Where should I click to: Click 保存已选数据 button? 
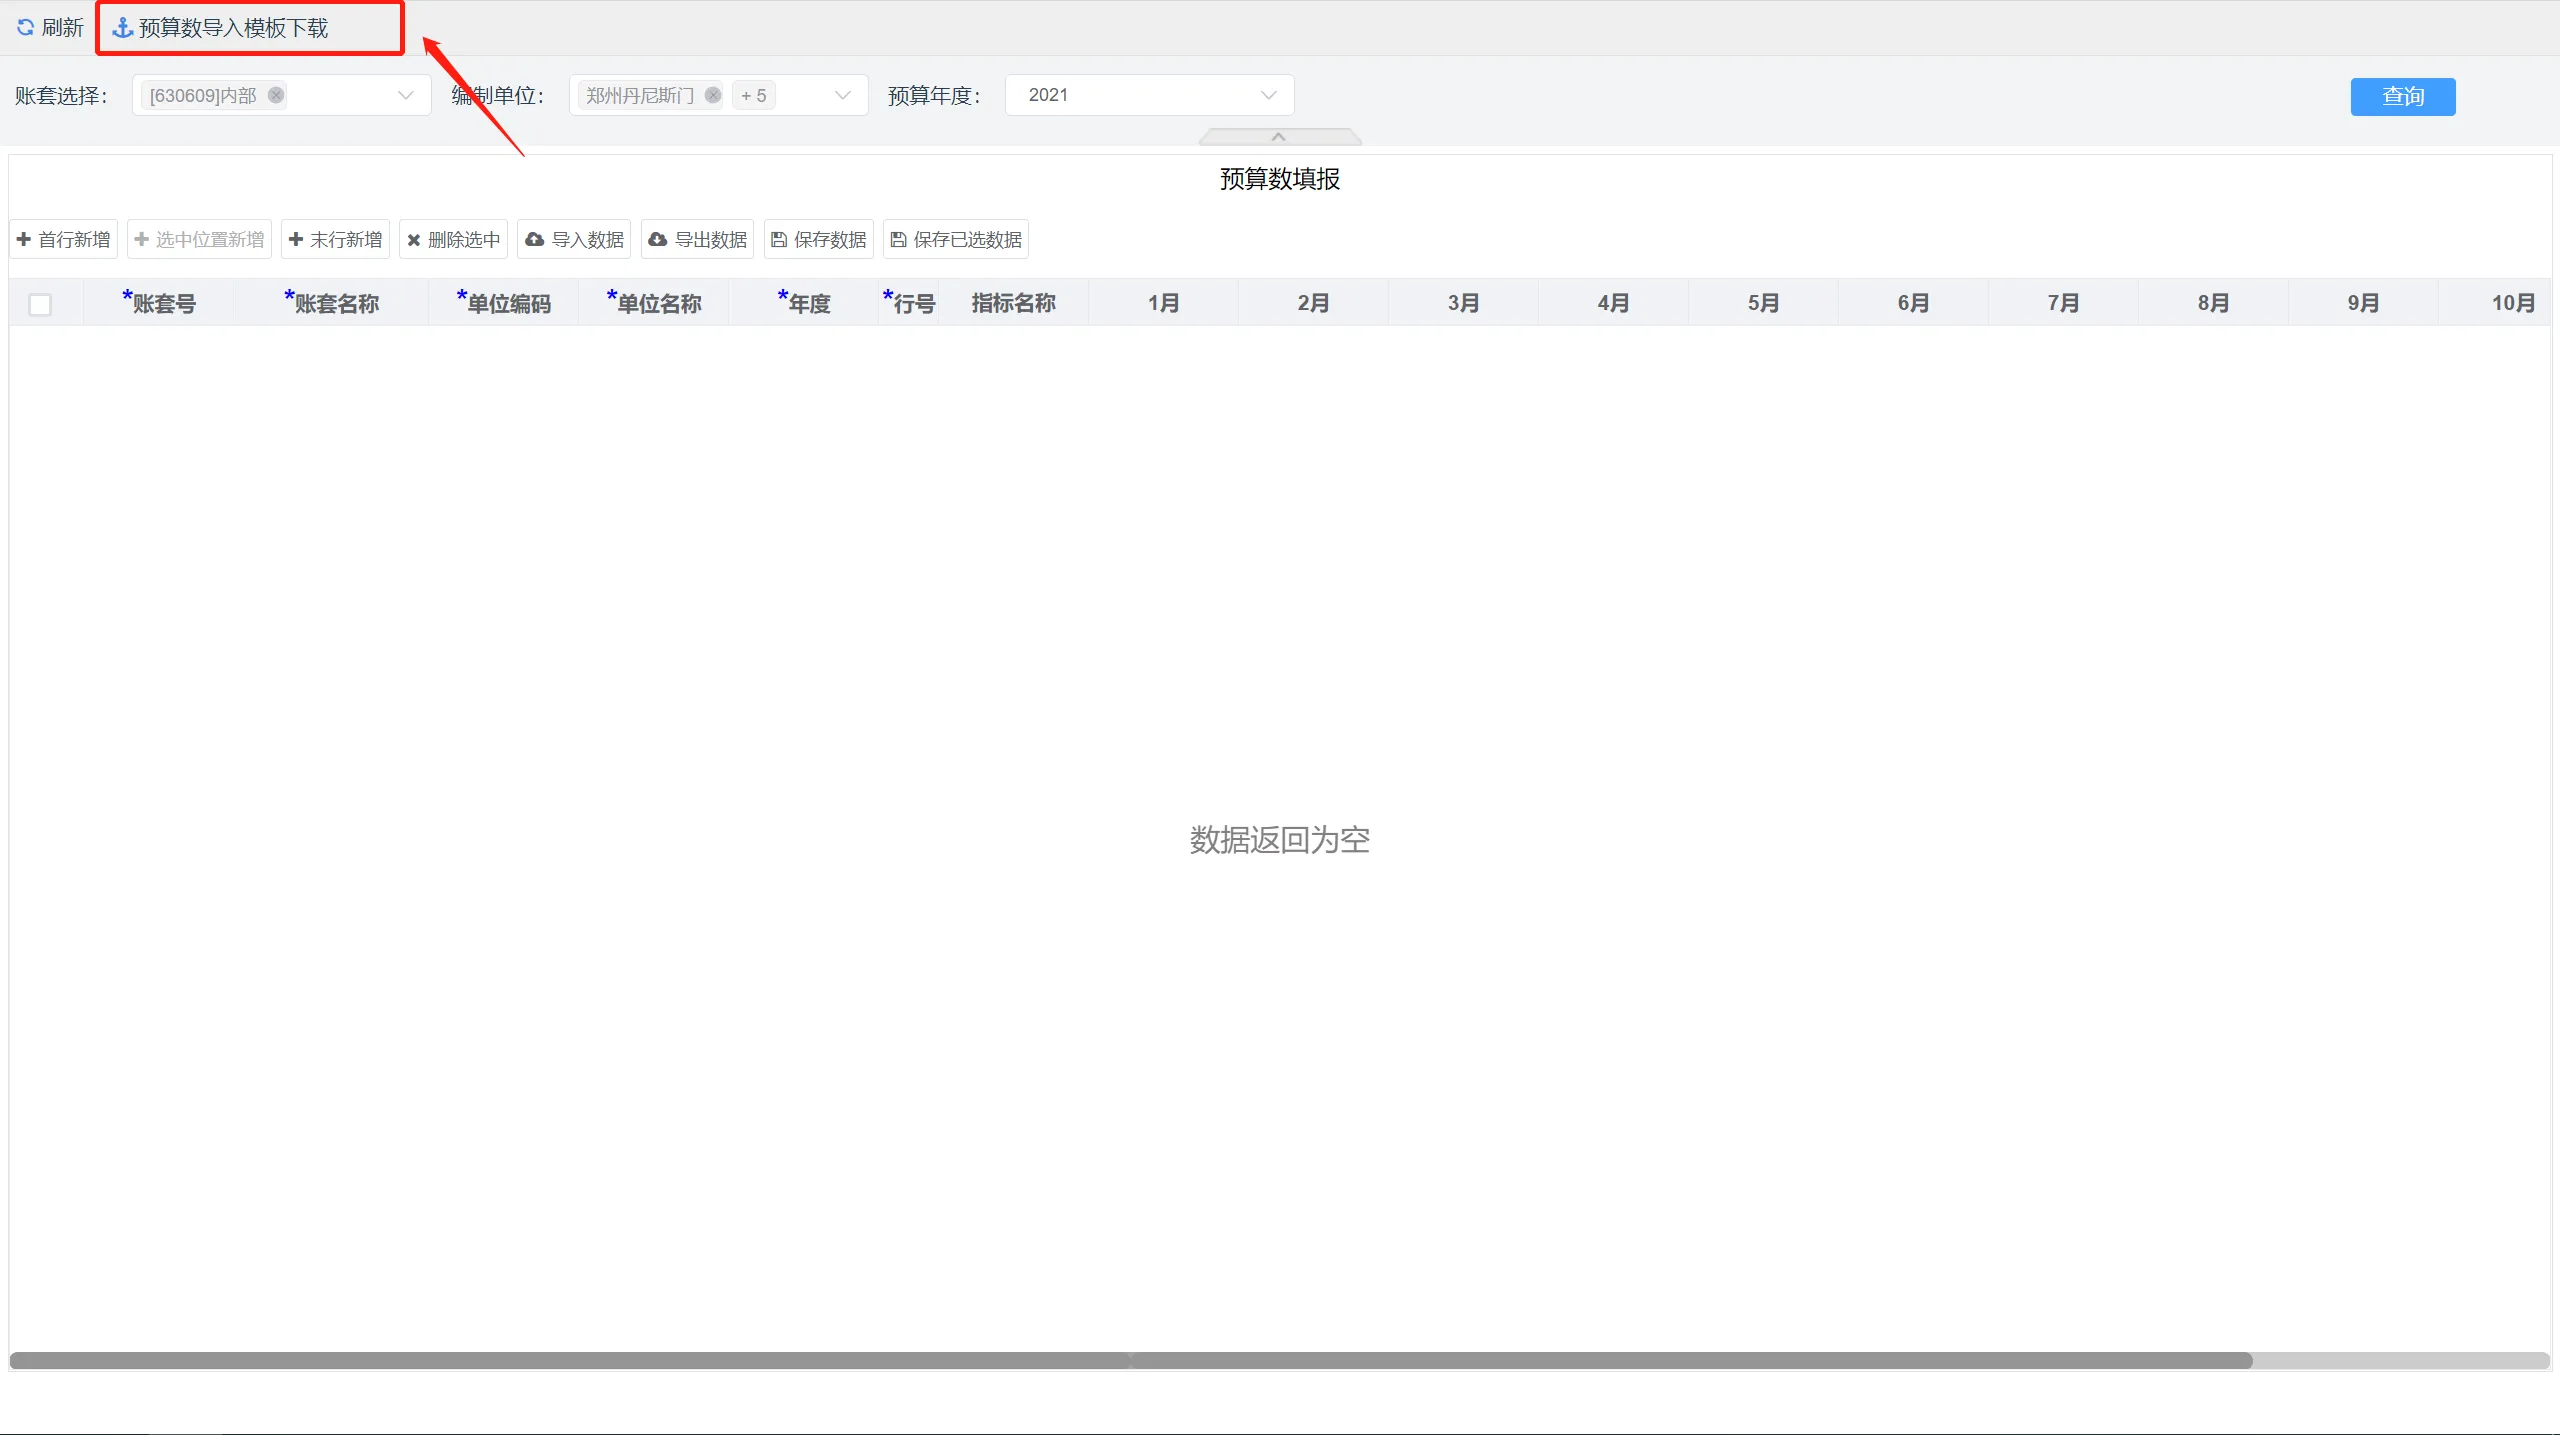coord(956,240)
